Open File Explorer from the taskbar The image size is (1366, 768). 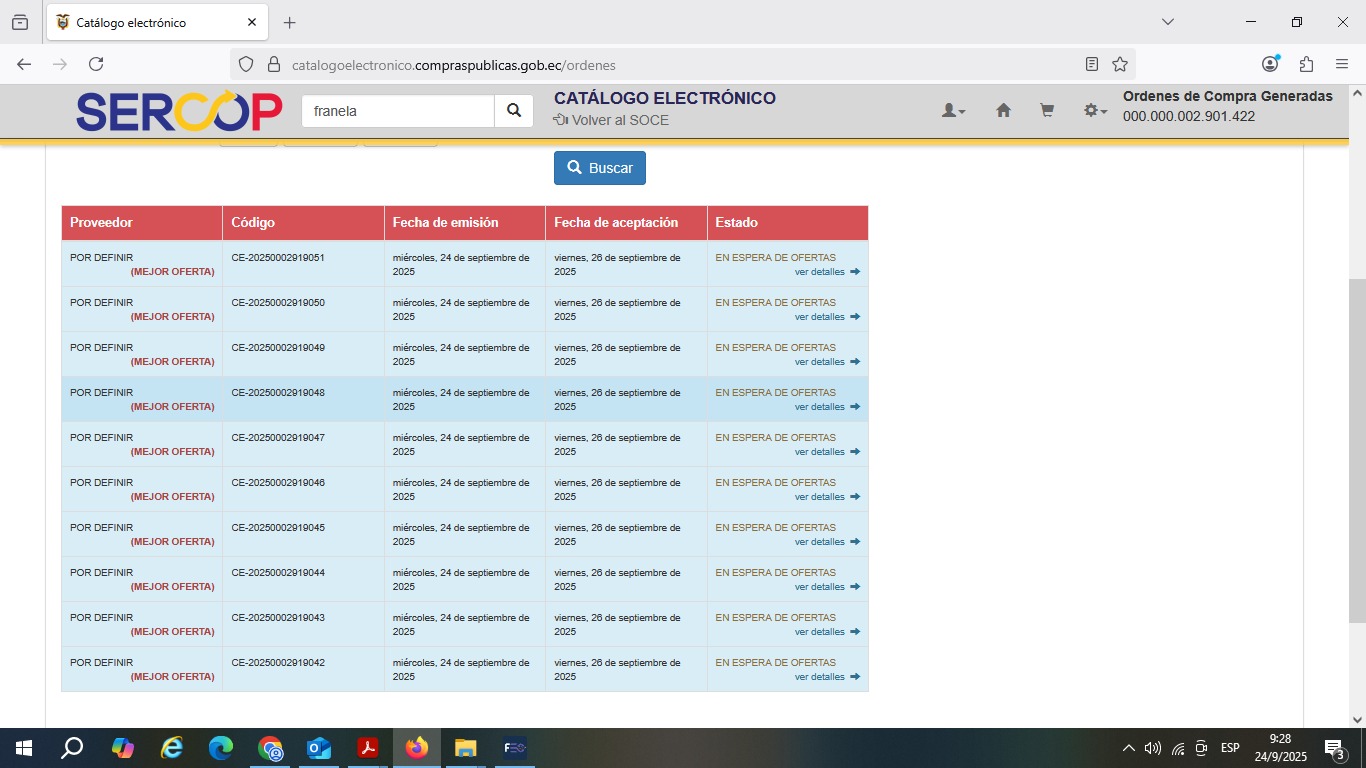point(465,748)
